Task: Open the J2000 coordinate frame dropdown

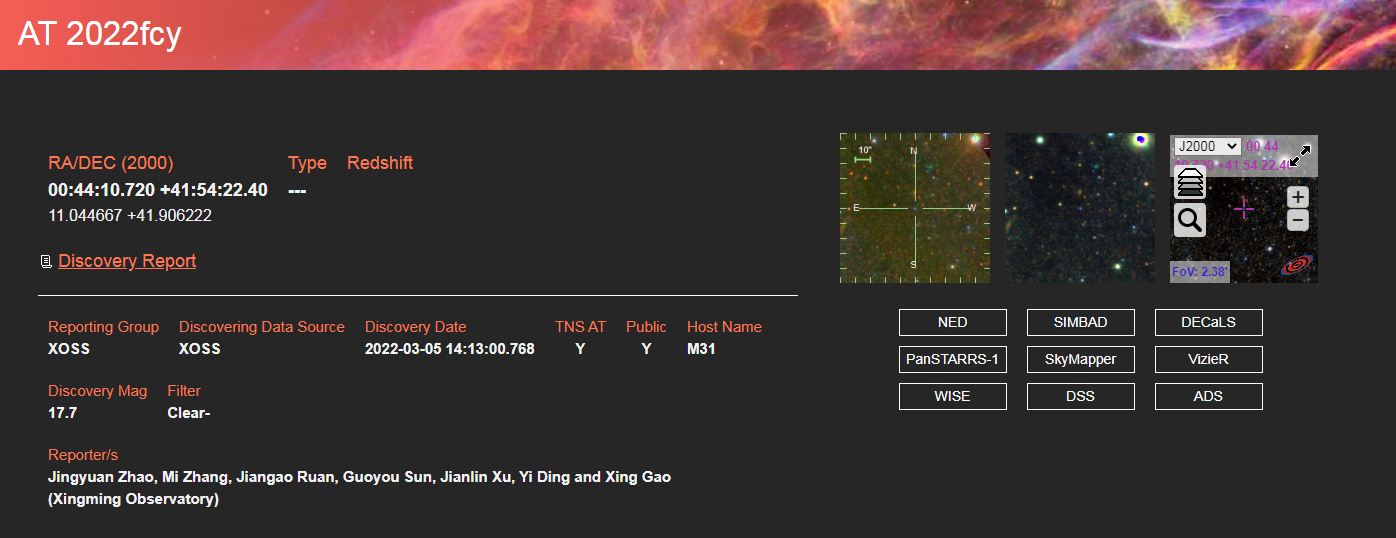Action: tap(1207, 147)
